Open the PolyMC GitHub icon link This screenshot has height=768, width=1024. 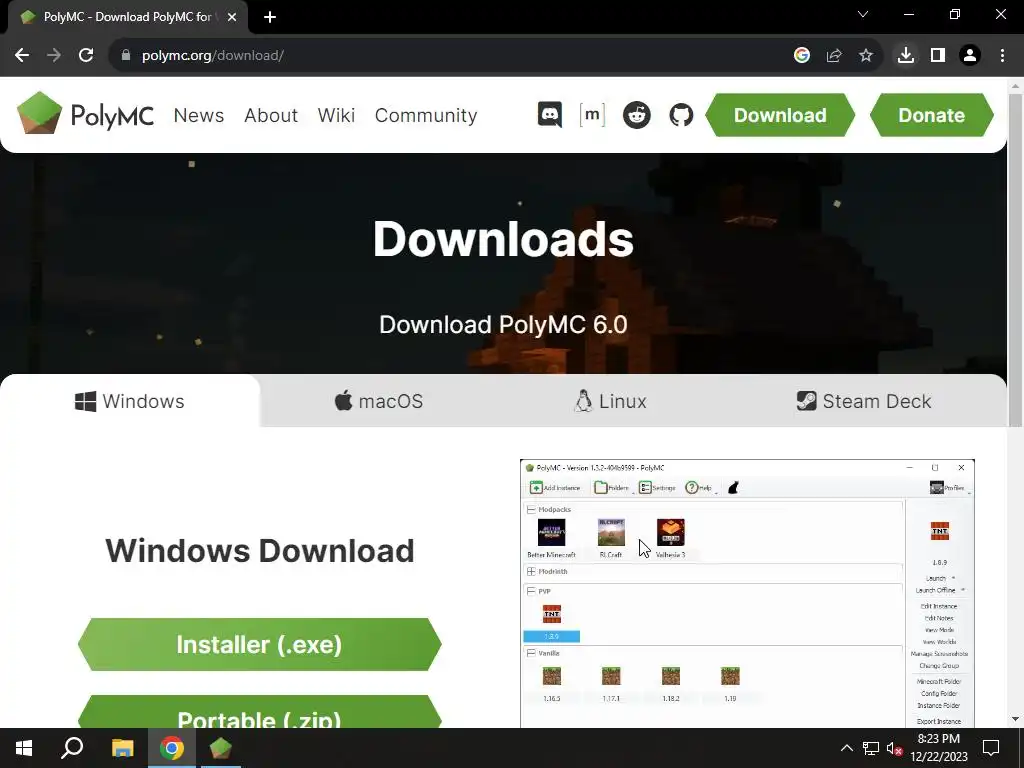tap(681, 115)
